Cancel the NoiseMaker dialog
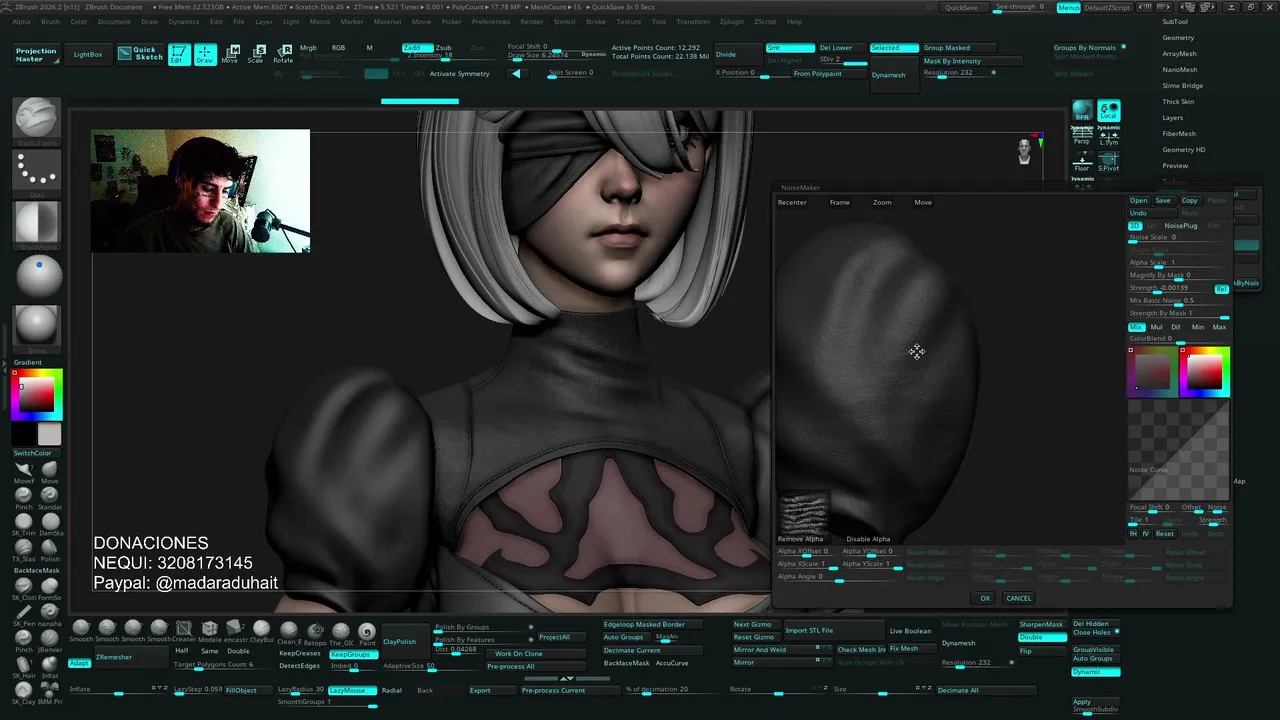The height and width of the screenshot is (720, 1280). pyautogui.click(x=1018, y=598)
